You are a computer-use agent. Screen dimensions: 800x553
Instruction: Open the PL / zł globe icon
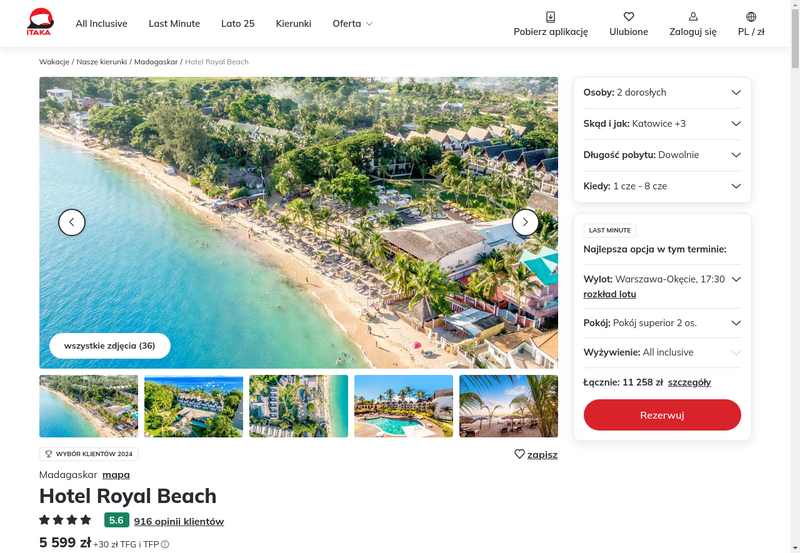click(751, 17)
